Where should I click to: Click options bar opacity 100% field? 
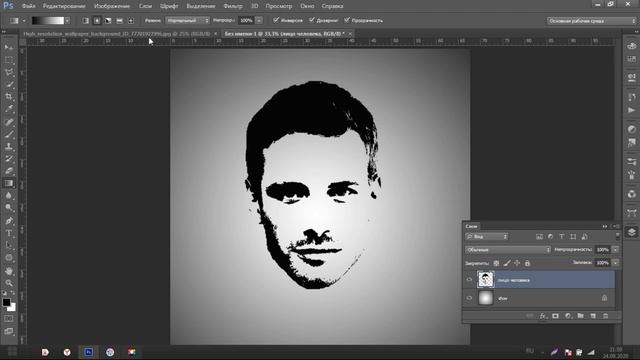click(246, 20)
